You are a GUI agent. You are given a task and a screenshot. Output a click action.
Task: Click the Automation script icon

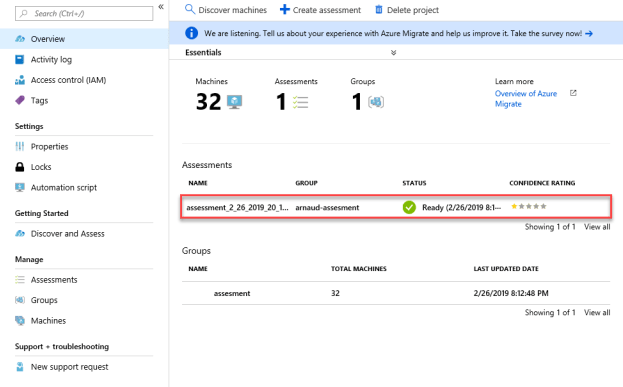(20, 188)
